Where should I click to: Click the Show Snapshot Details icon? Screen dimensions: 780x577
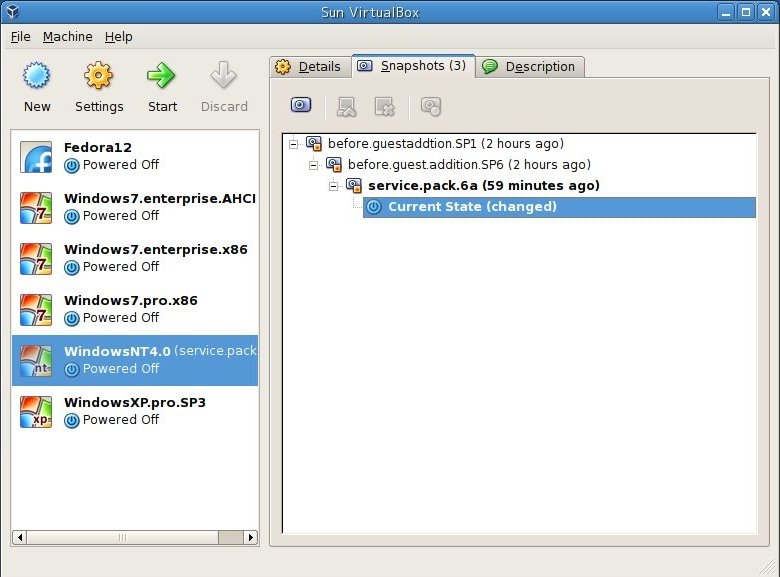click(431, 106)
